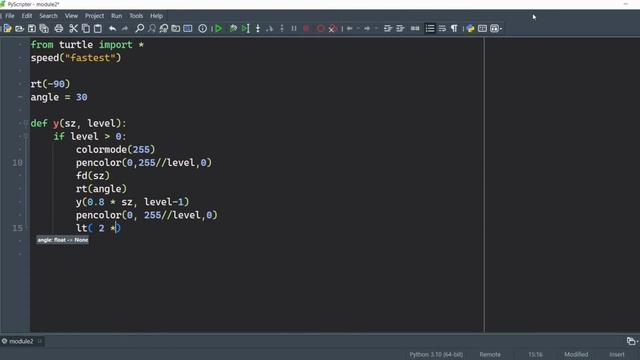The image size is (640, 360).
Task: Abort the debugger with the red stop icon
Action: 306,29
